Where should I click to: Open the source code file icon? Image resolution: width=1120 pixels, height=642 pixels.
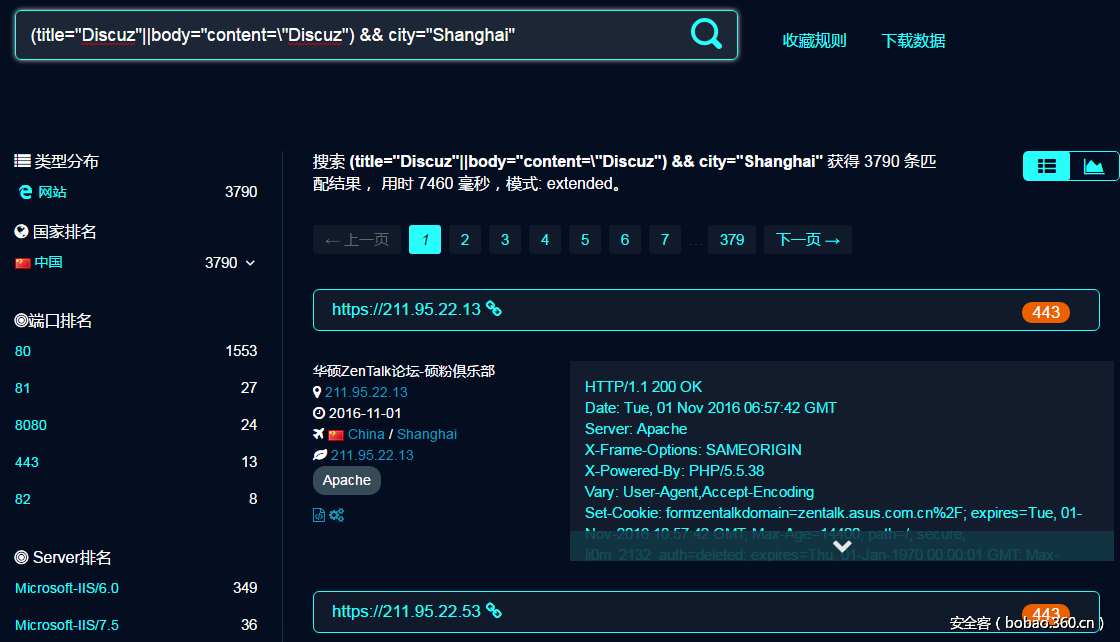[x=319, y=515]
